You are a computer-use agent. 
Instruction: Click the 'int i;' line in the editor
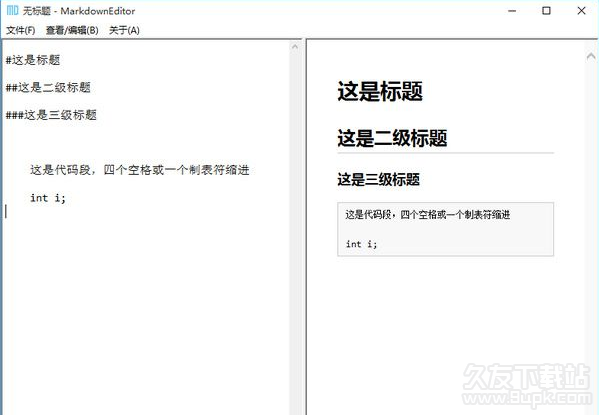tap(48, 198)
